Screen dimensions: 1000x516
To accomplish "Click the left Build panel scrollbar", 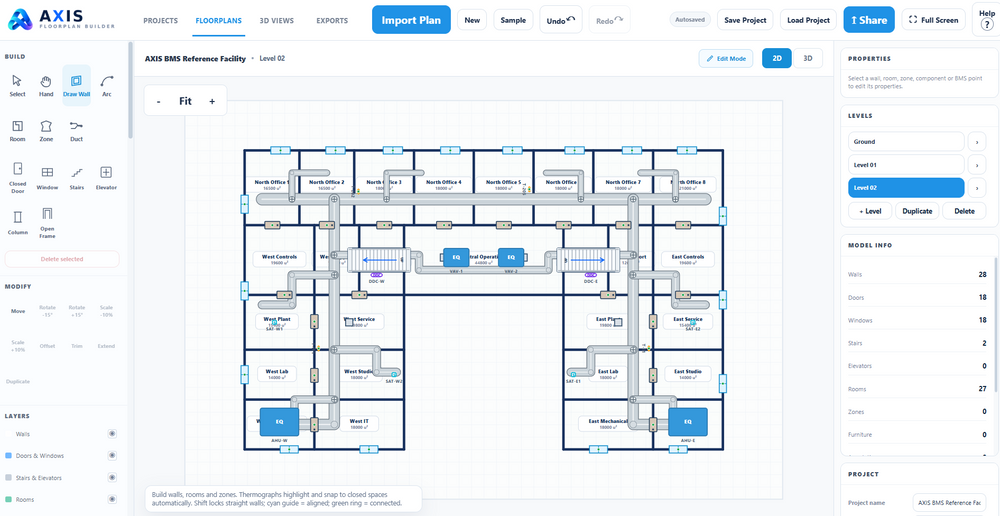I will click(x=131, y=89).
